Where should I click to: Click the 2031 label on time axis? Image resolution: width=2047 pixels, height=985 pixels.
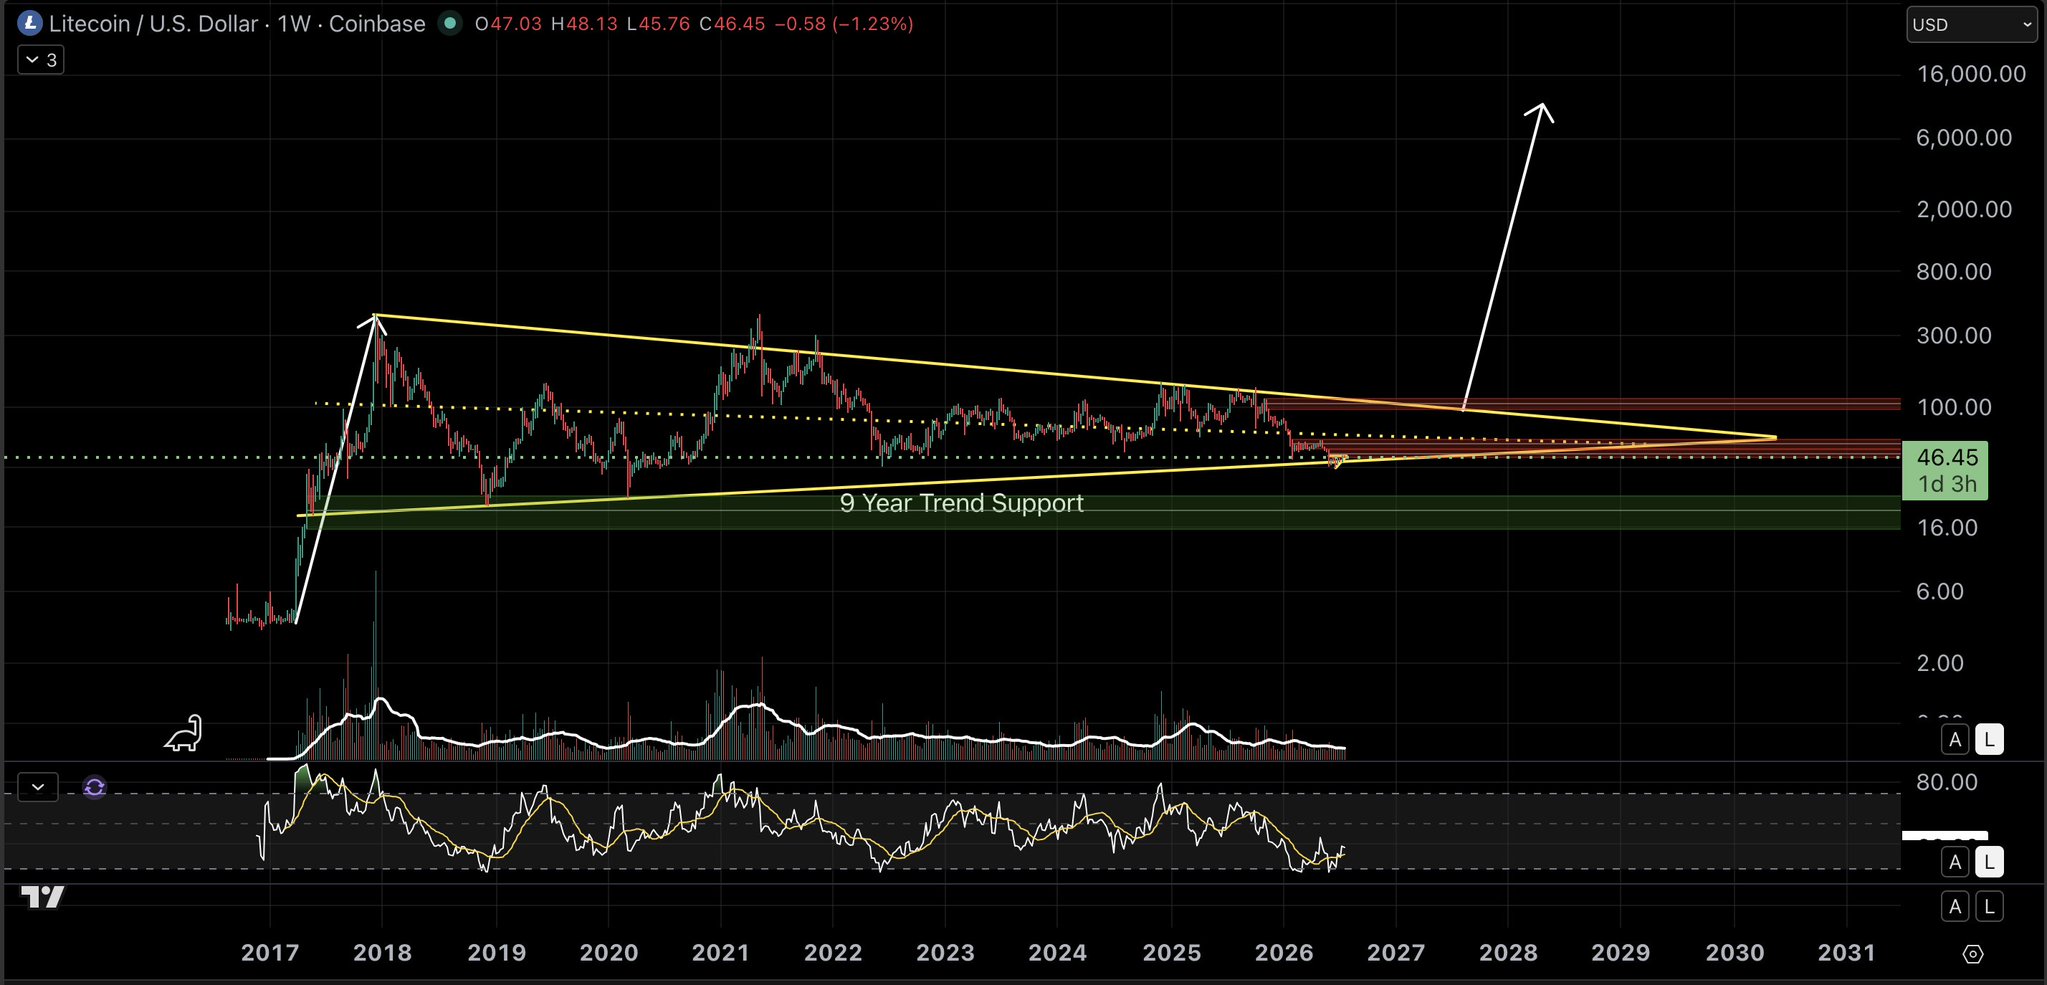tap(1847, 952)
